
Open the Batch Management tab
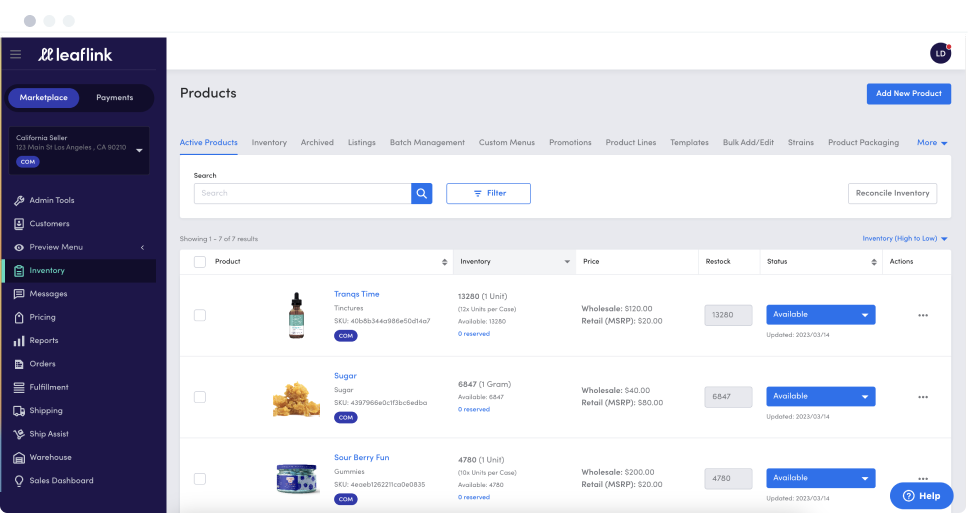click(x=427, y=143)
